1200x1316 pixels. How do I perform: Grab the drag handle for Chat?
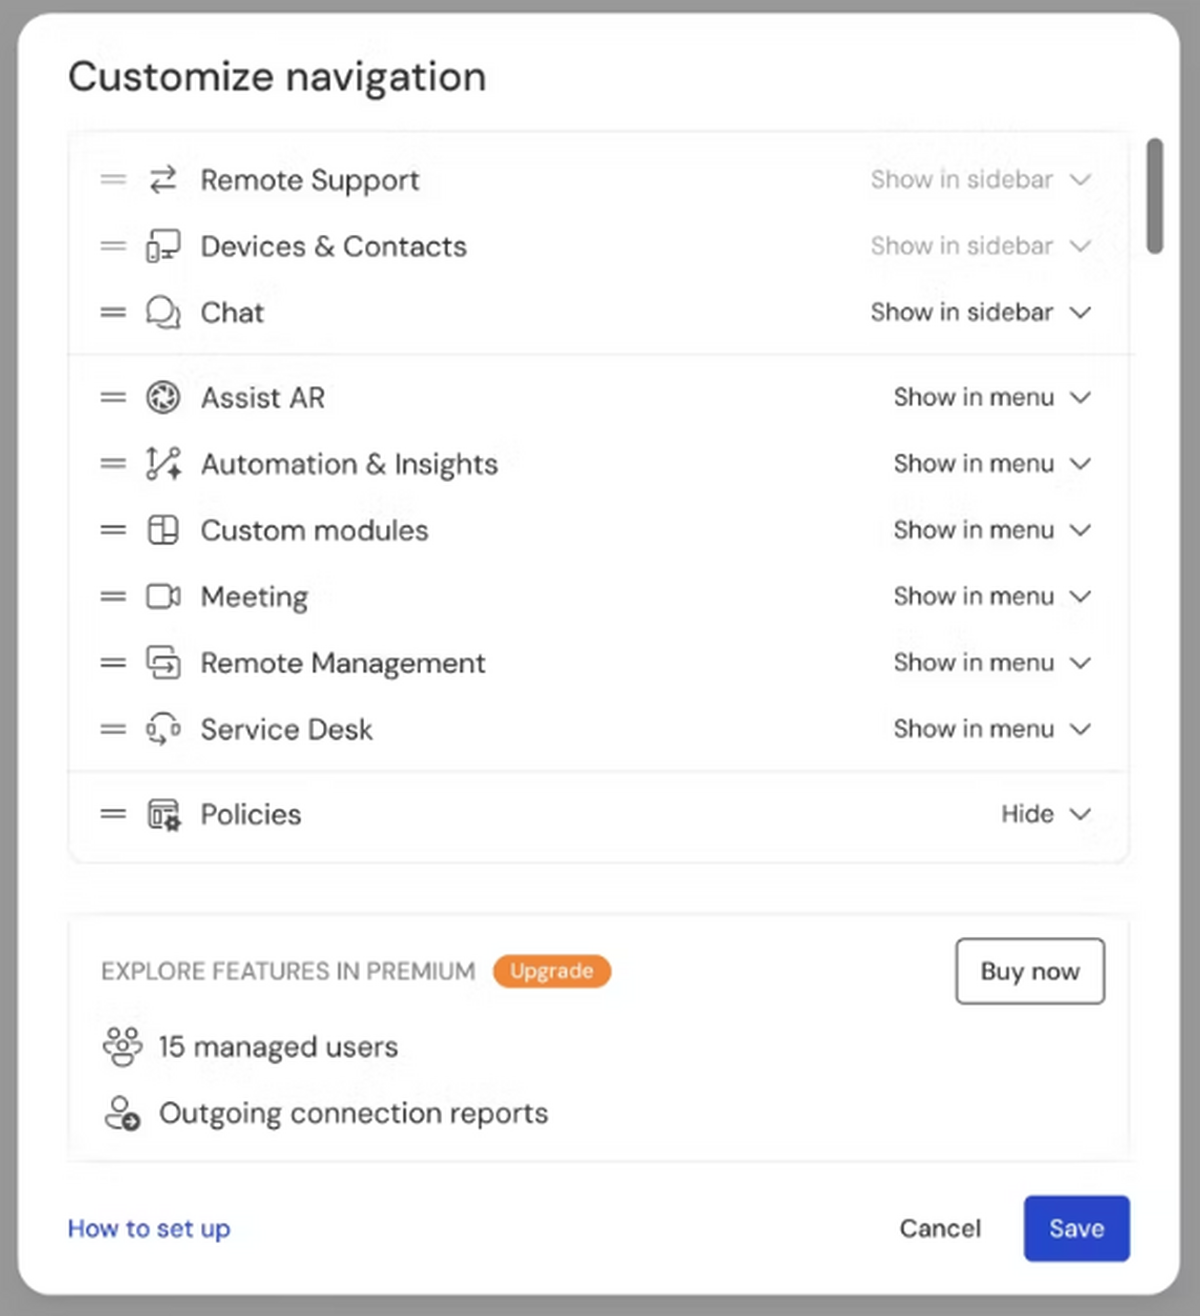pyautogui.click(x=113, y=312)
